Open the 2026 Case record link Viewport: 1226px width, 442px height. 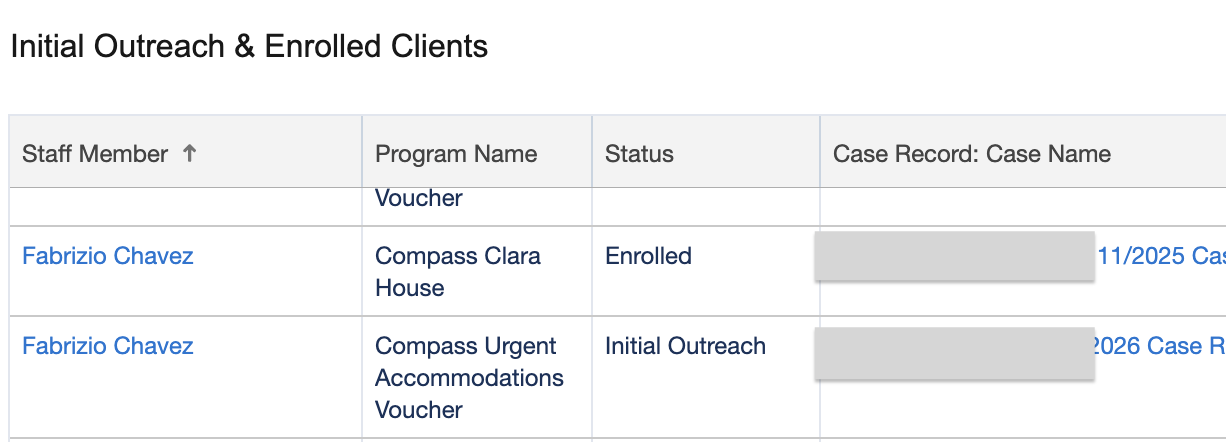1160,346
